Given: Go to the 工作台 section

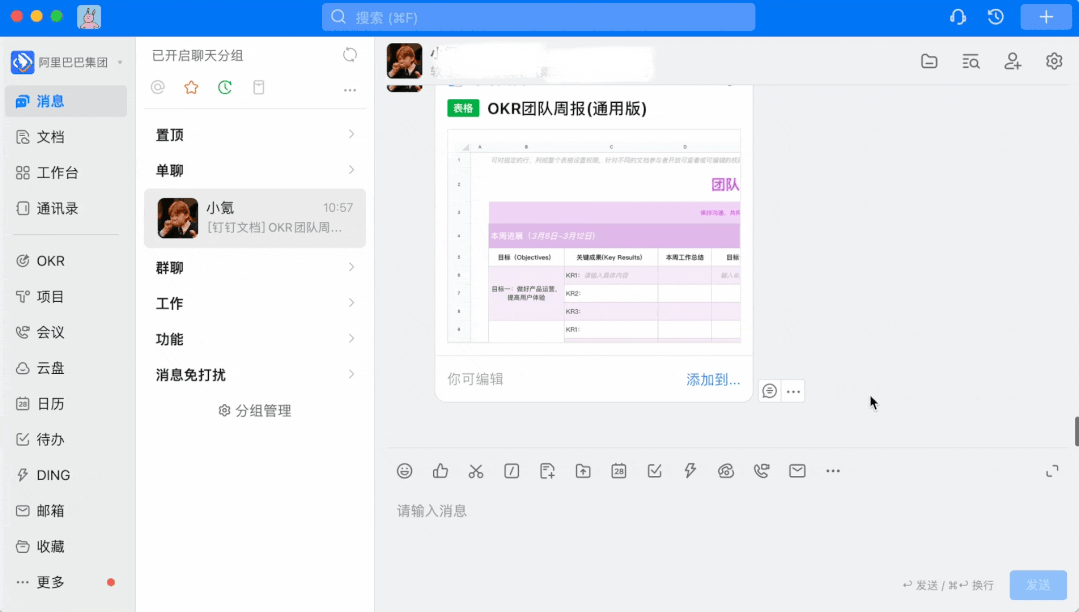Looking at the screenshot, I should click(66, 173).
